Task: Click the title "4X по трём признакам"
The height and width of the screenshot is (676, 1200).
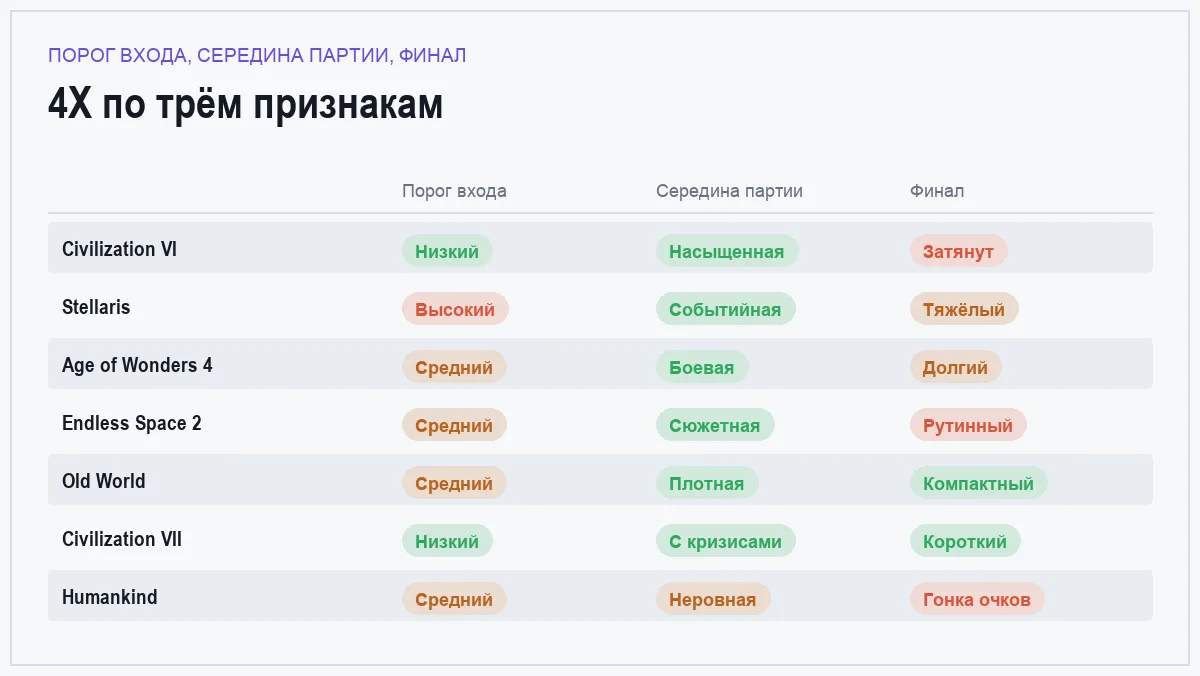Action: point(245,105)
